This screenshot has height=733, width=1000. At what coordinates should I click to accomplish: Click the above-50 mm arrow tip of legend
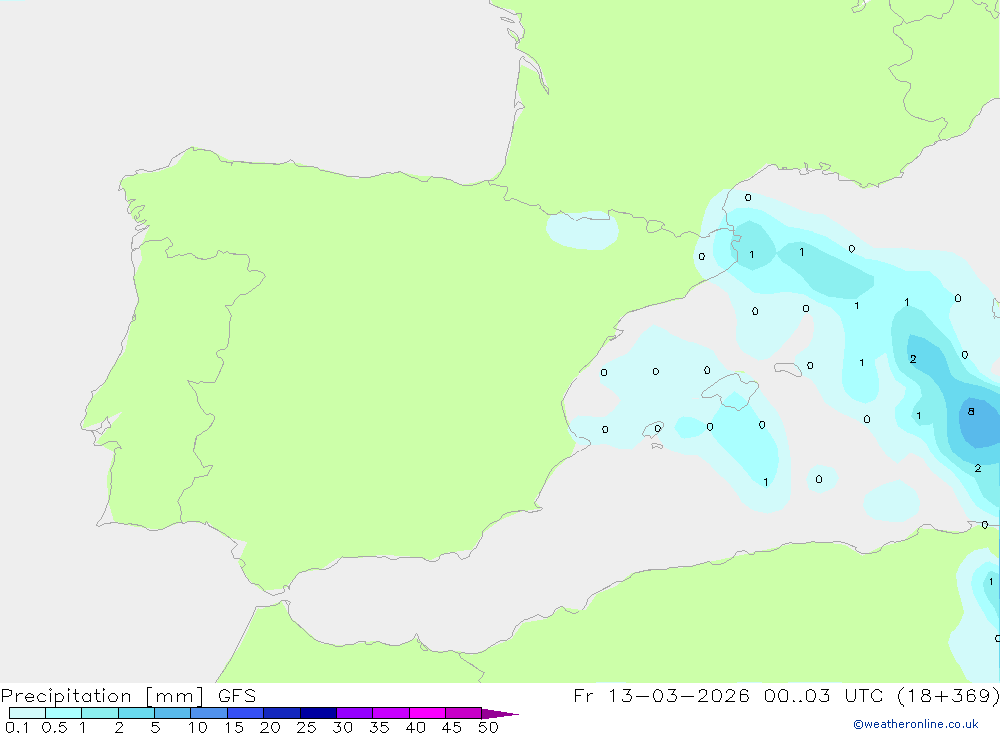[x=500, y=714]
